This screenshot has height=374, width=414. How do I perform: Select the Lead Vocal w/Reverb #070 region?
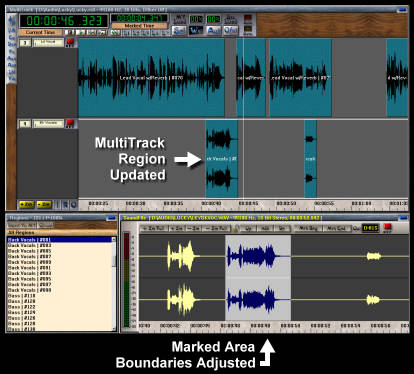click(151, 78)
